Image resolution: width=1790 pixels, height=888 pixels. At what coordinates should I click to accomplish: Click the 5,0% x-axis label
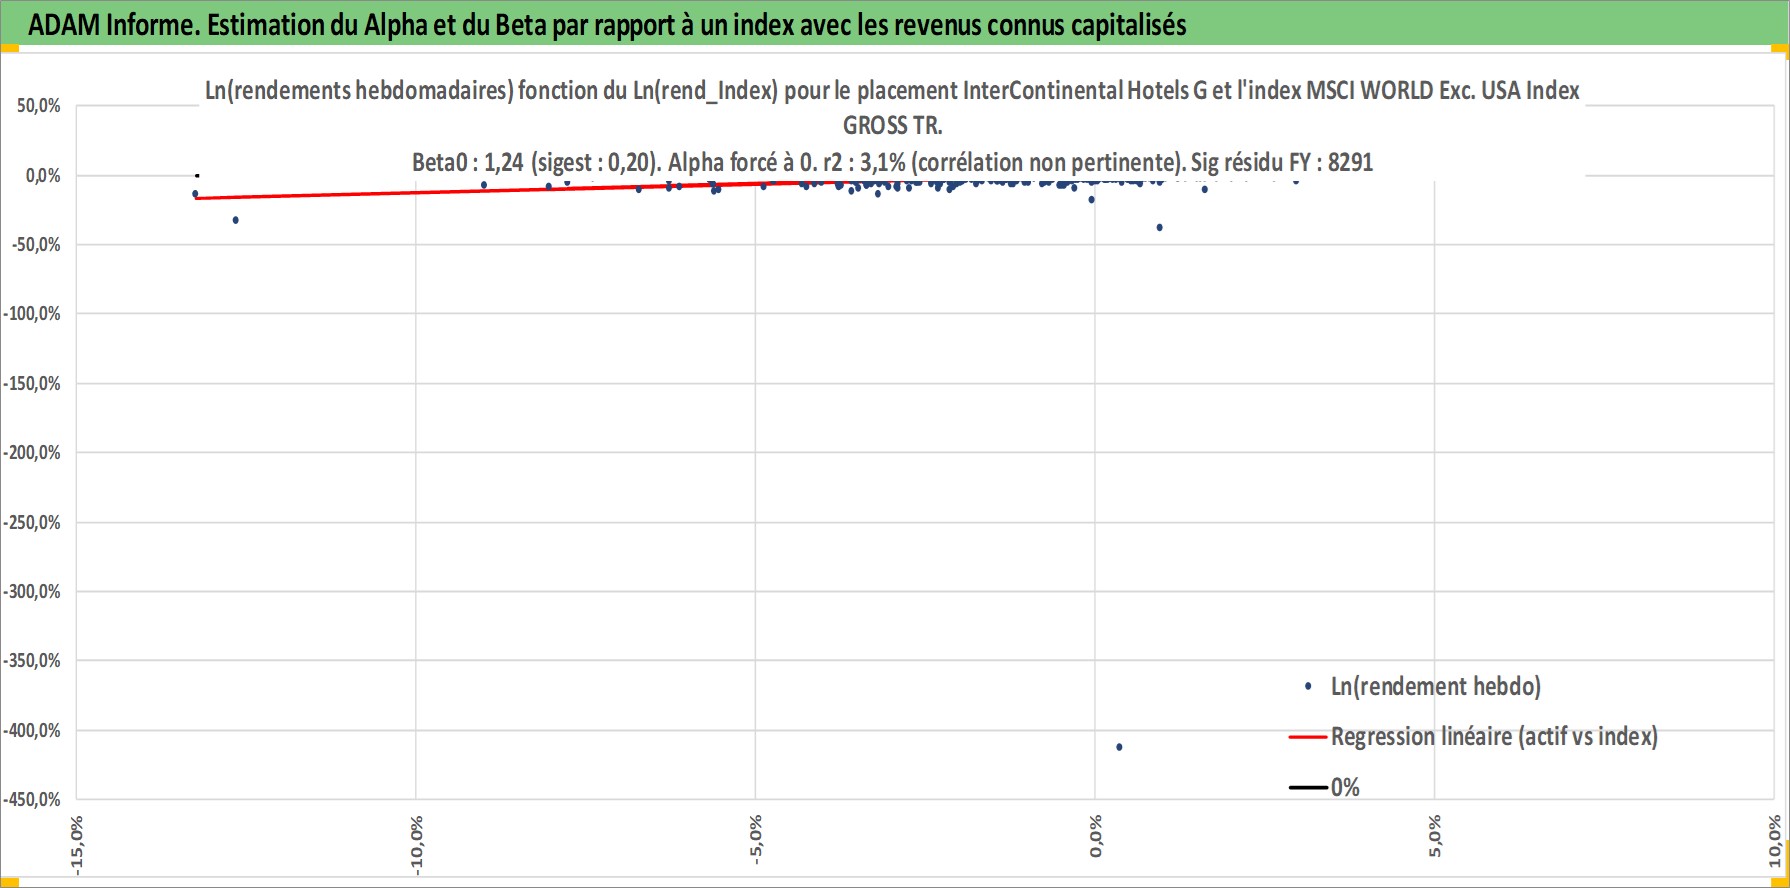tap(1435, 836)
